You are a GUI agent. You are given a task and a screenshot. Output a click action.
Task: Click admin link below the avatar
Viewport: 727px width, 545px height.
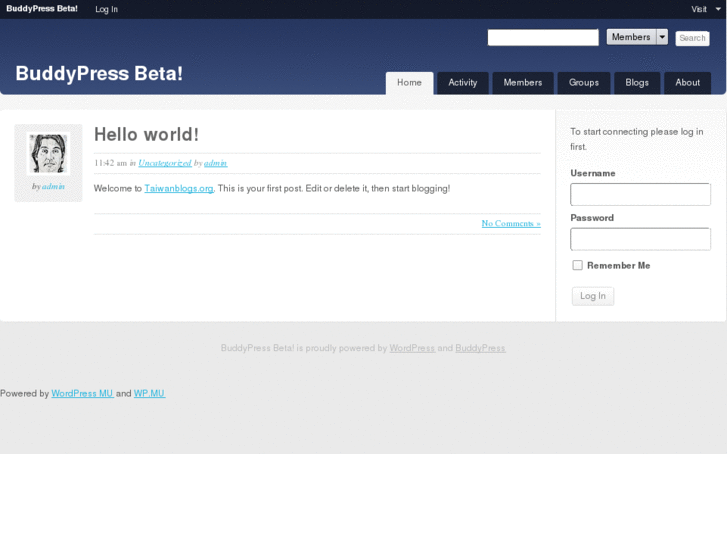point(53,186)
